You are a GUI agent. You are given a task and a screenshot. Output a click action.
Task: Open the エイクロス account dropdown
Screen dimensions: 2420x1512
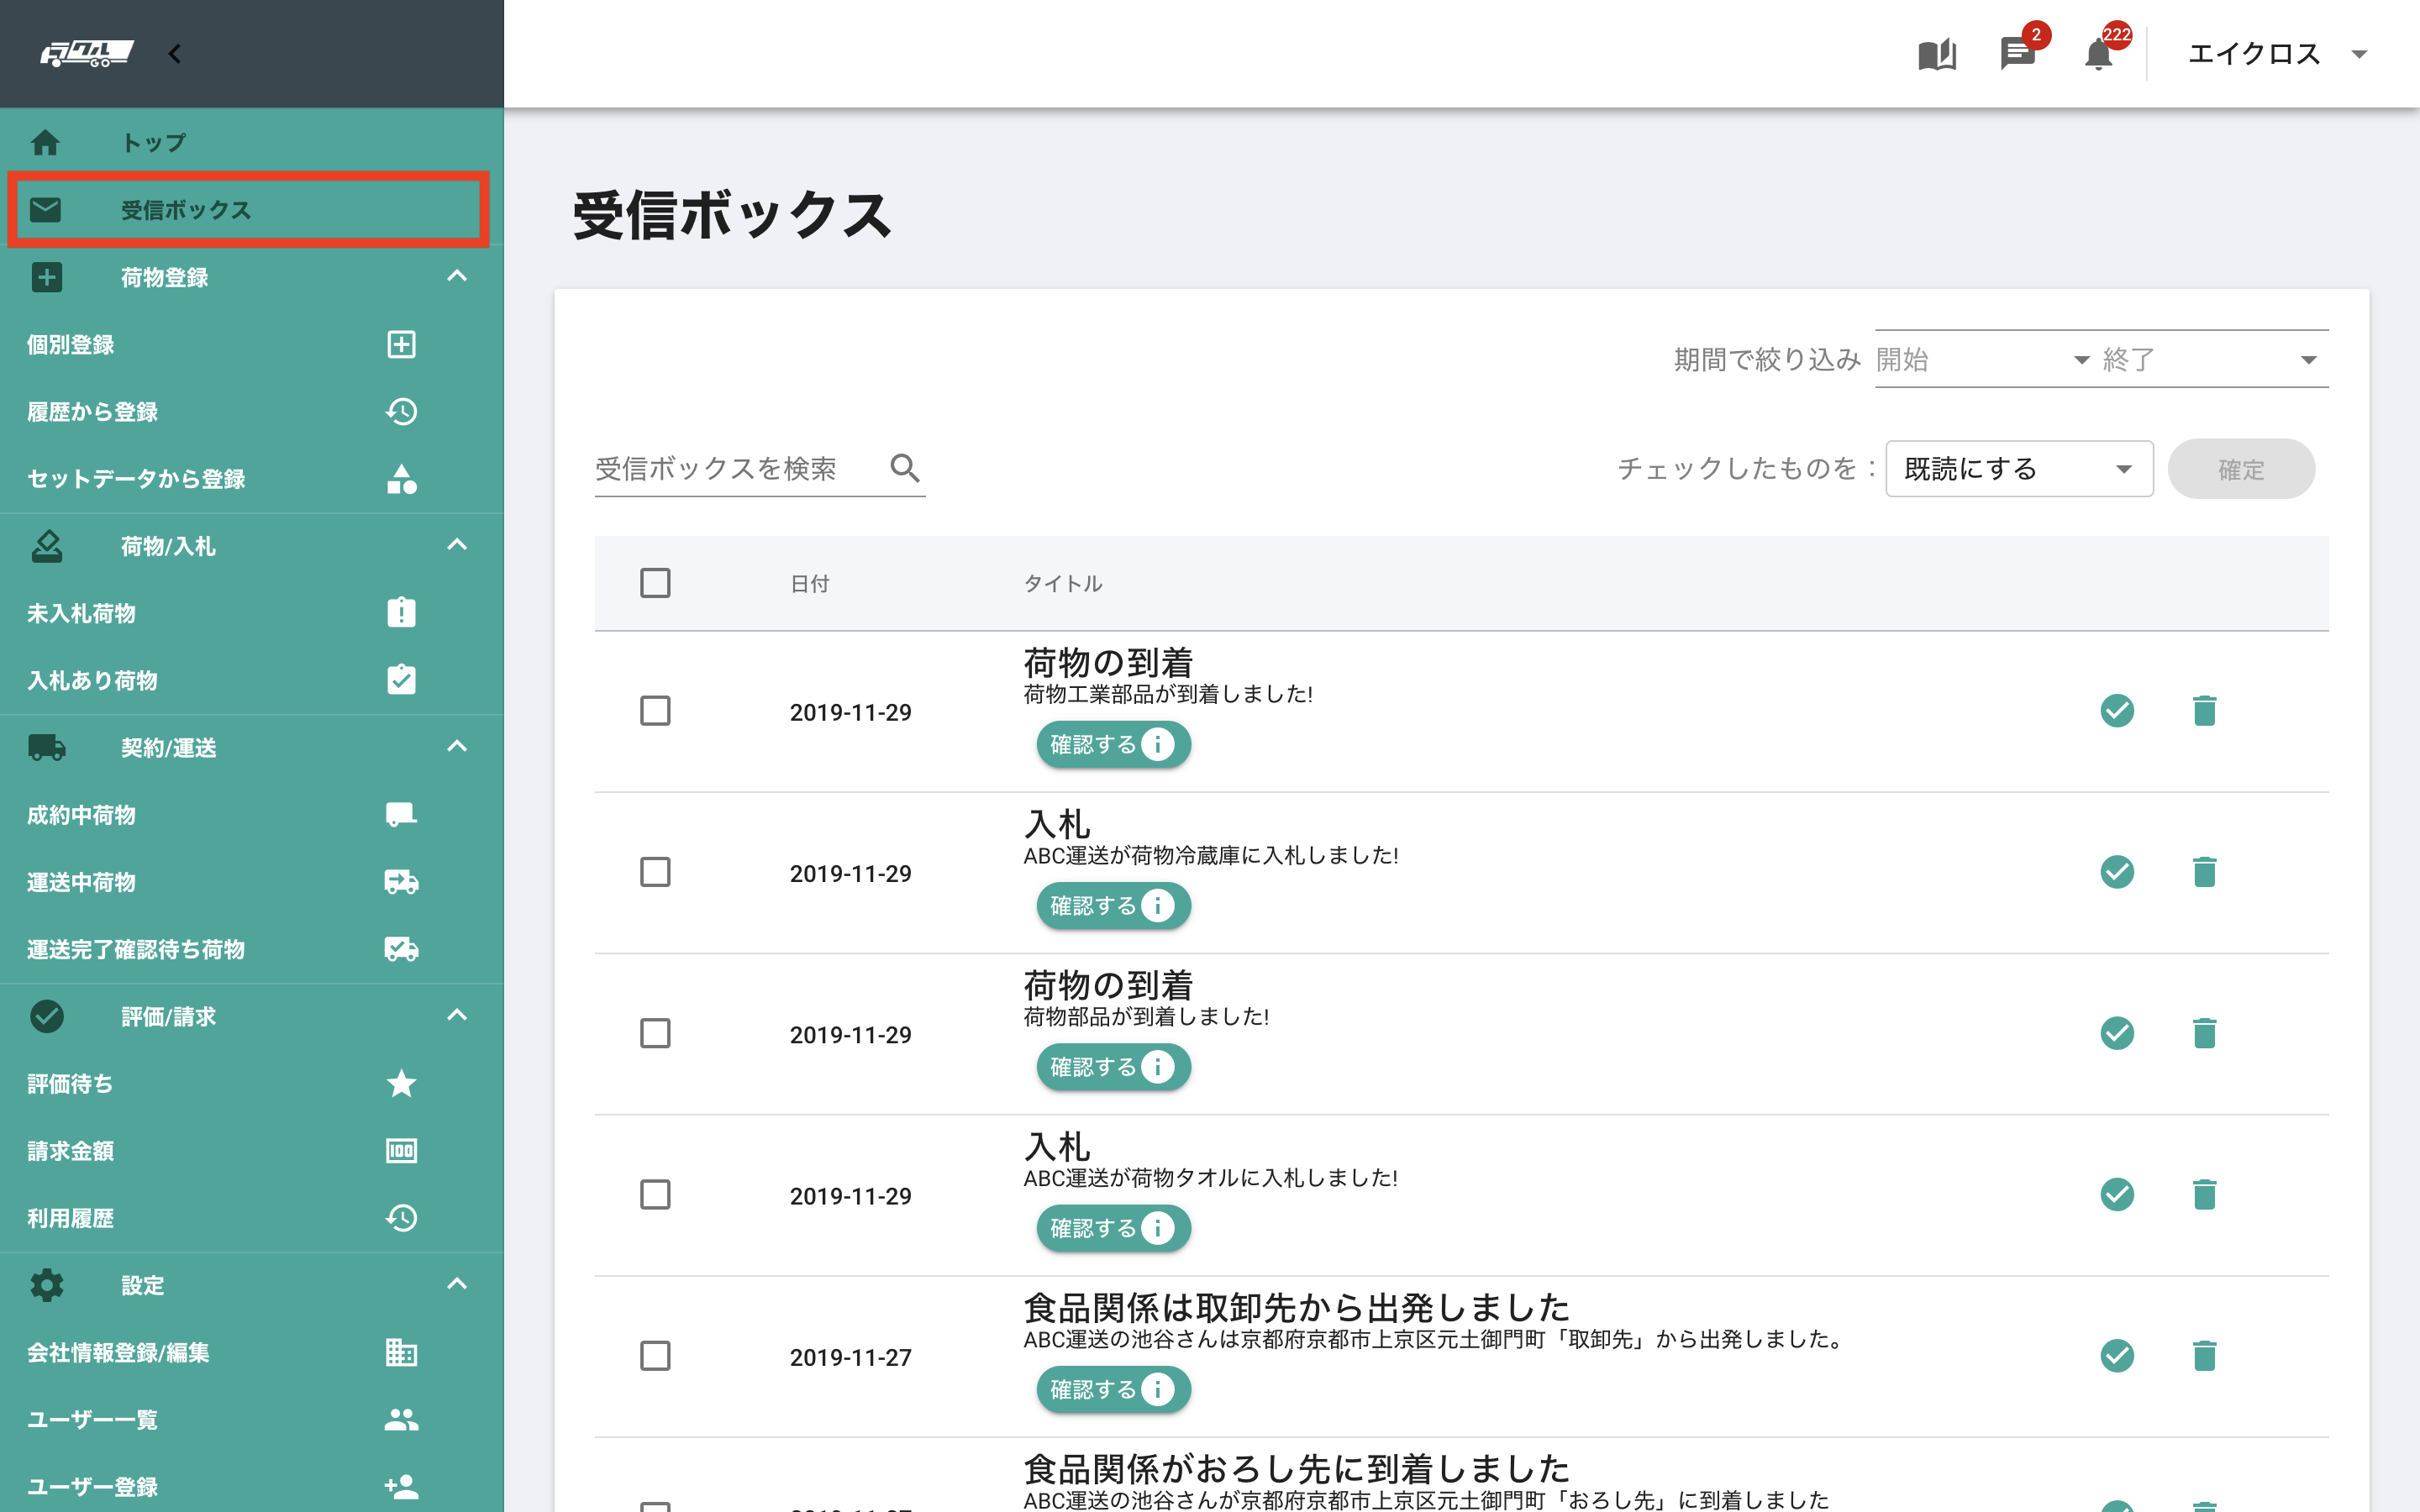(2277, 54)
